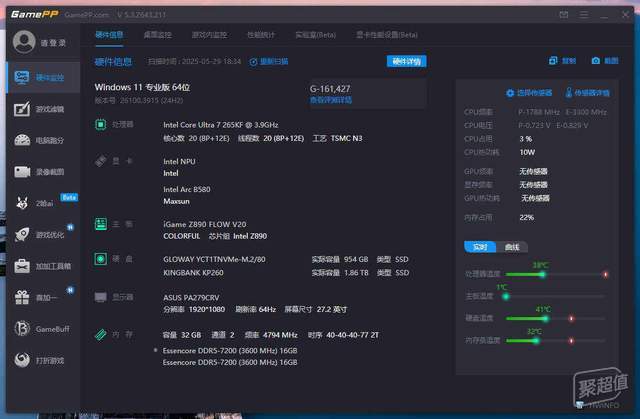Open the 喜加一 gift box icon
Screen dimensions: 640x419
[22, 297]
